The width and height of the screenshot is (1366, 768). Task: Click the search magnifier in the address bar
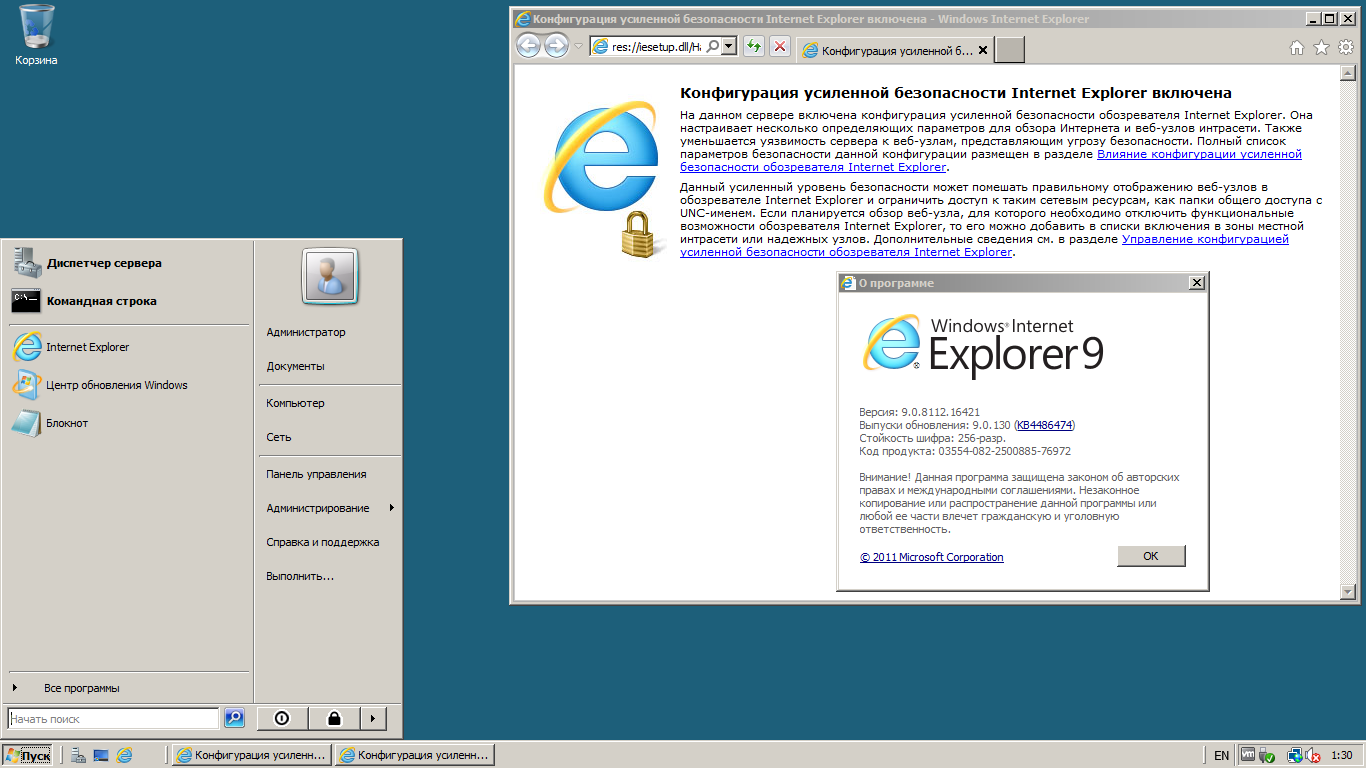(712, 46)
